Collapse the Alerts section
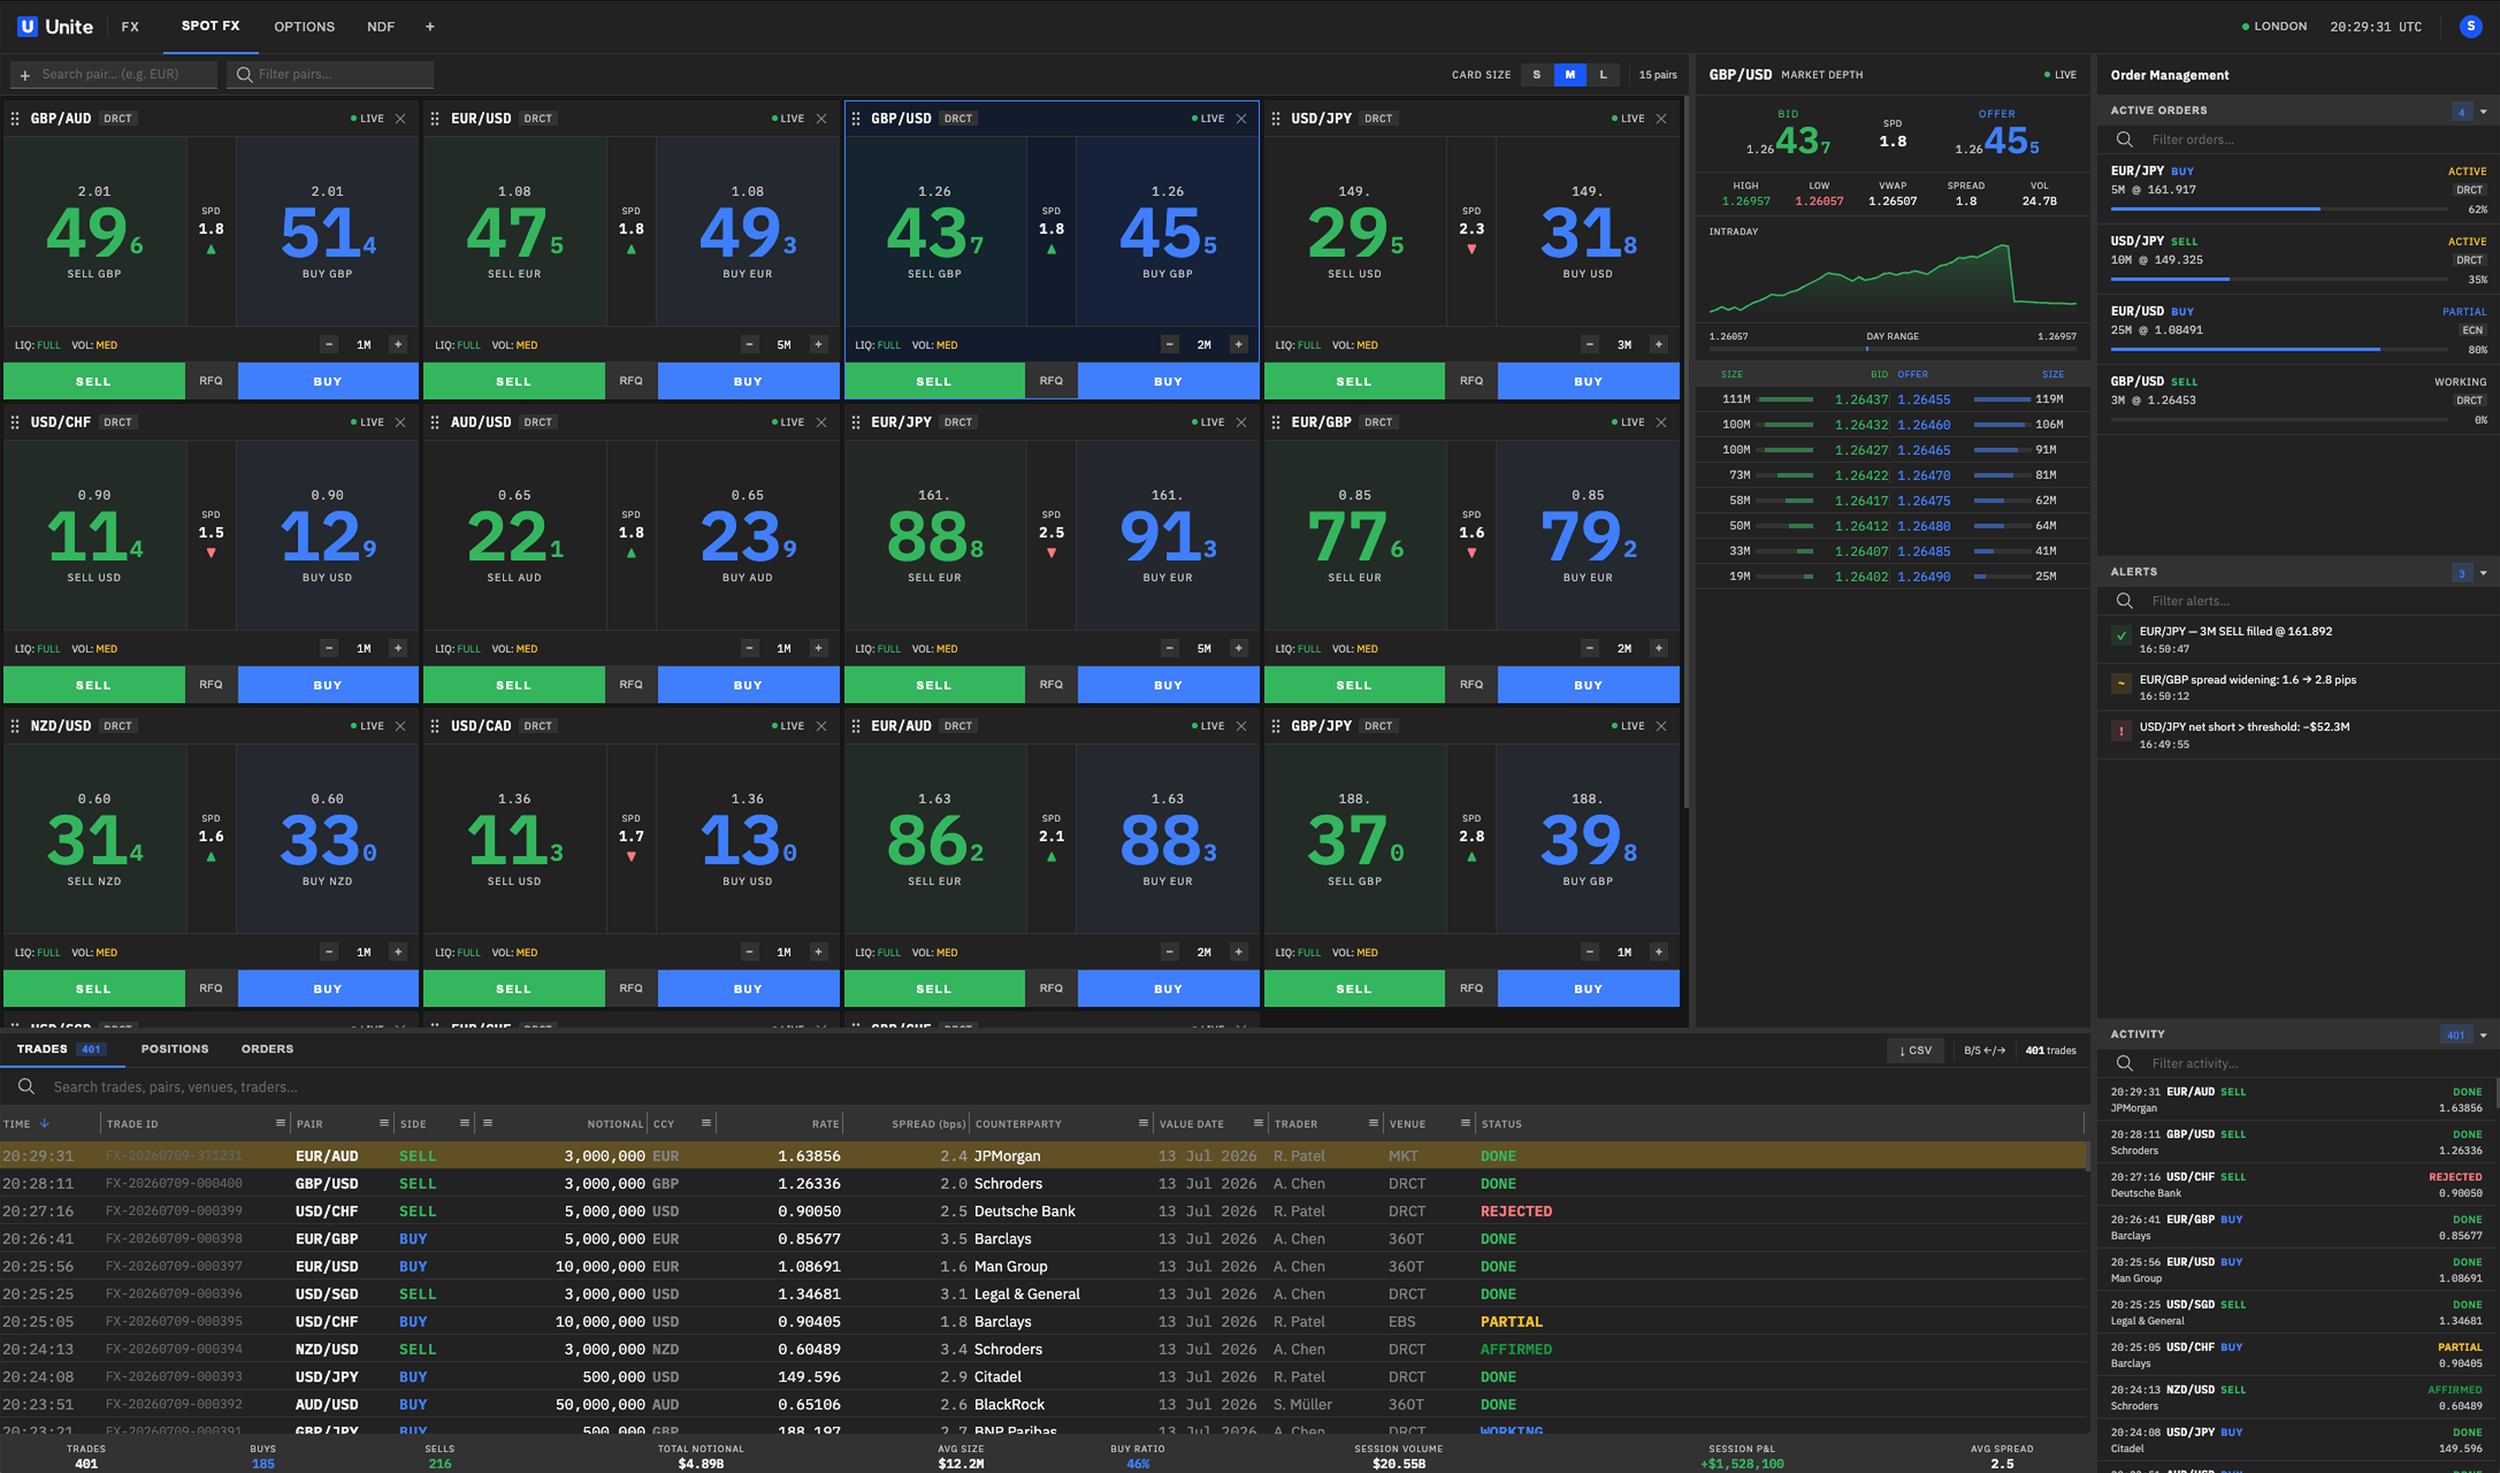 2483,573
